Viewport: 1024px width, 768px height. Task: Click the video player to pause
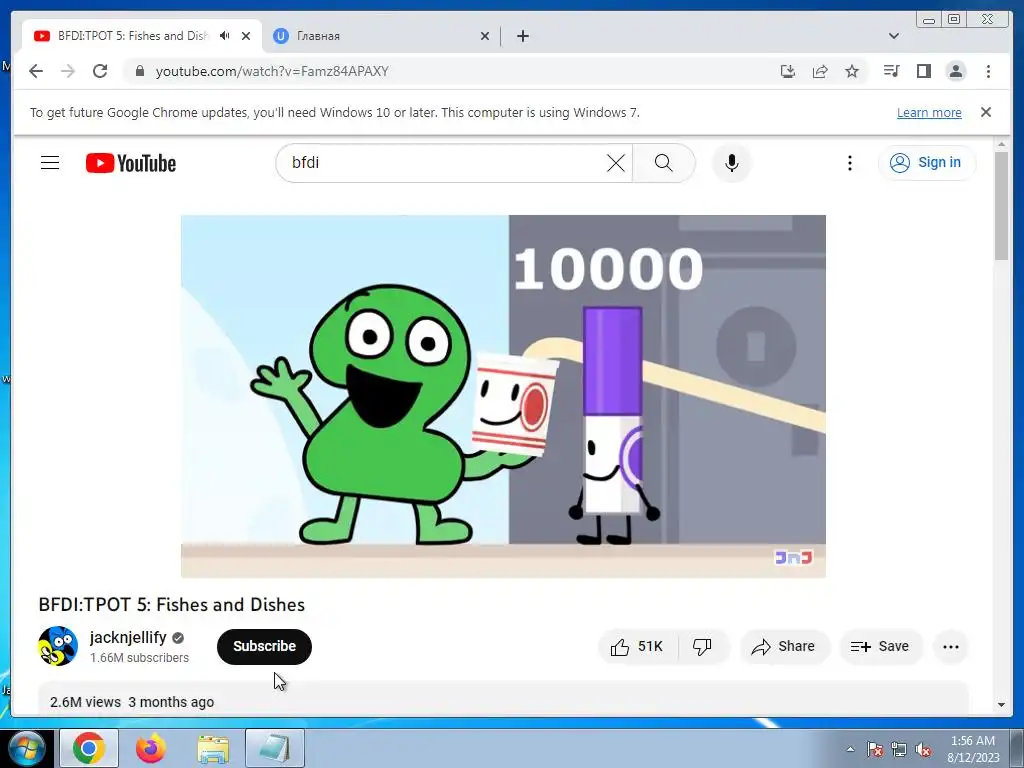pyautogui.click(x=503, y=396)
